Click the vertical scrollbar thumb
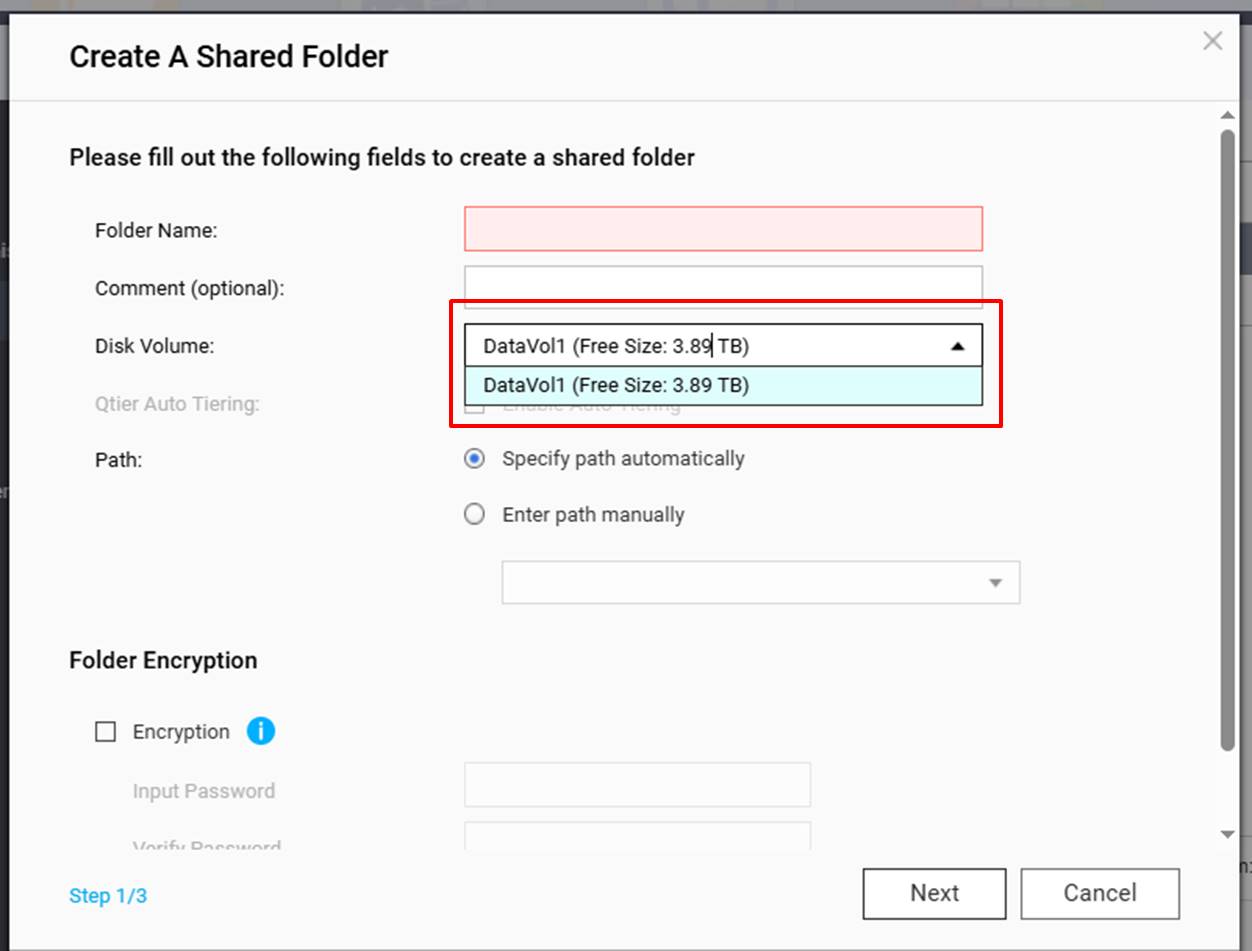This screenshot has height=951, width=1252. [x=1228, y=440]
